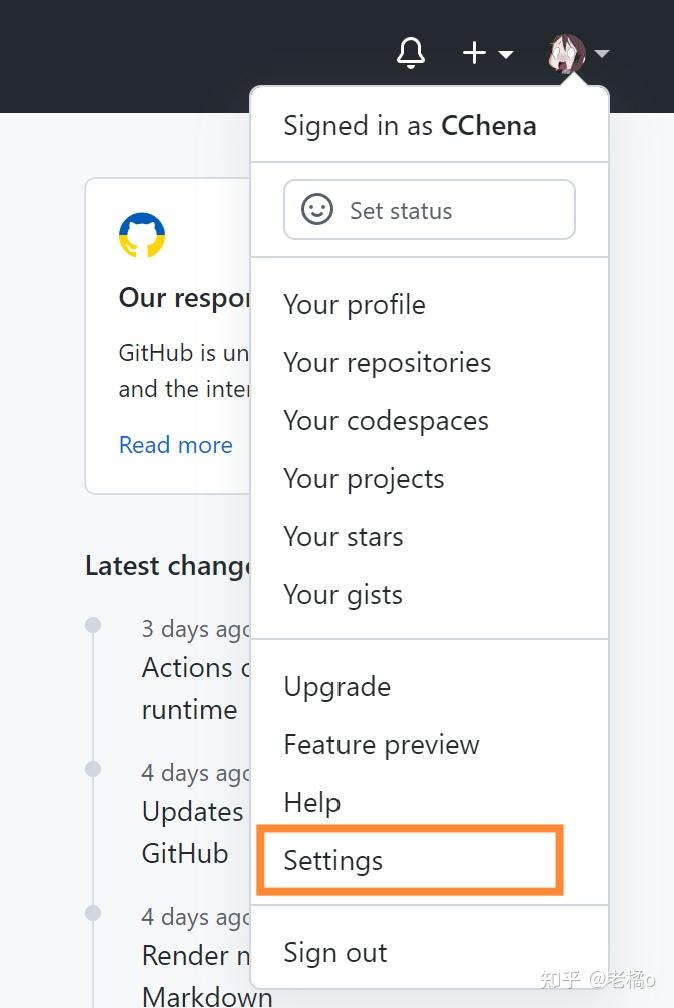Click the plus create-new icon
674x1008 pixels.
[x=474, y=53]
